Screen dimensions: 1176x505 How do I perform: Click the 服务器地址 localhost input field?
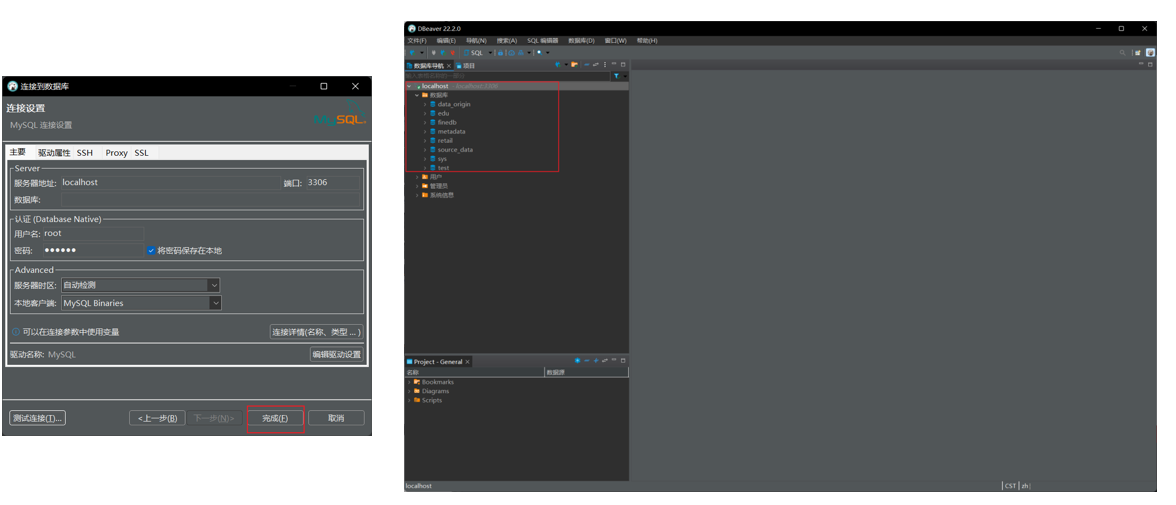click(170, 182)
